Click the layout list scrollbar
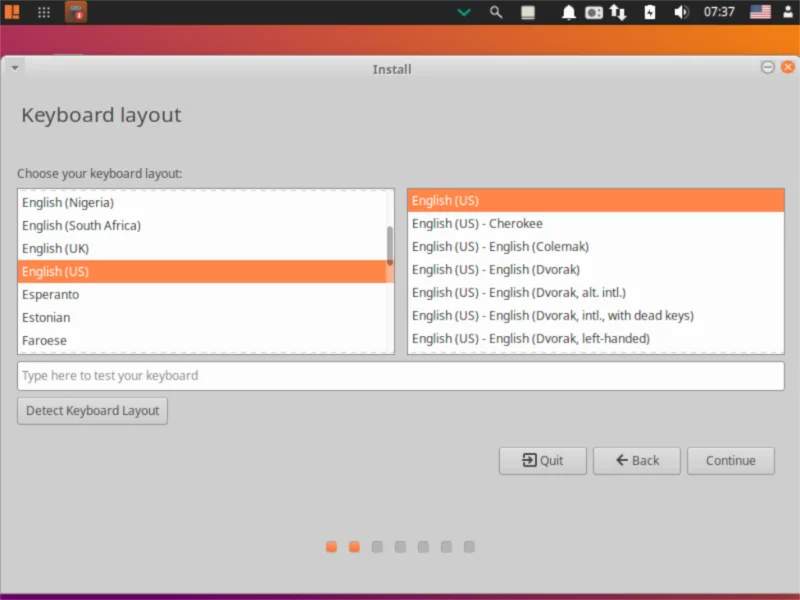Viewport: 800px width, 600px height. click(390, 246)
